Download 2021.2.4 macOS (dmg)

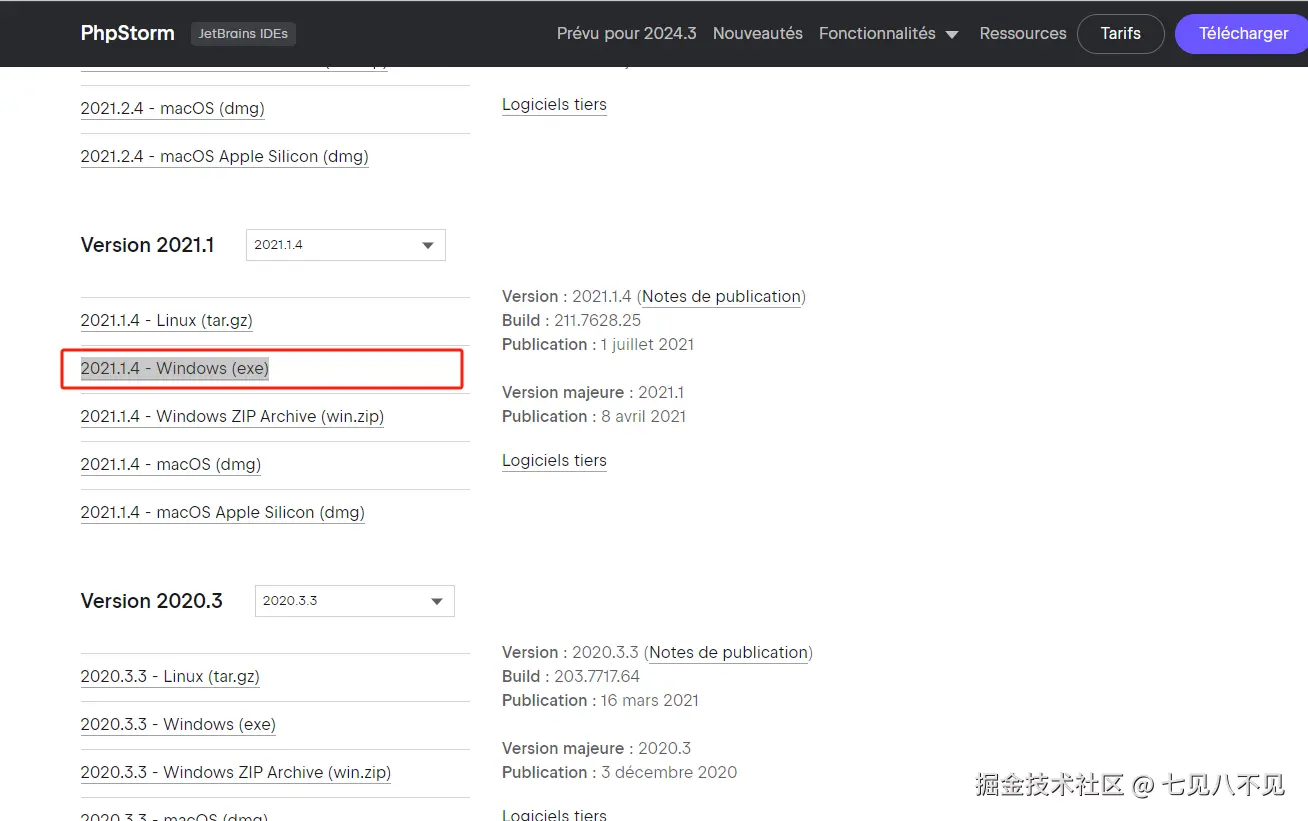coord(173,108)
